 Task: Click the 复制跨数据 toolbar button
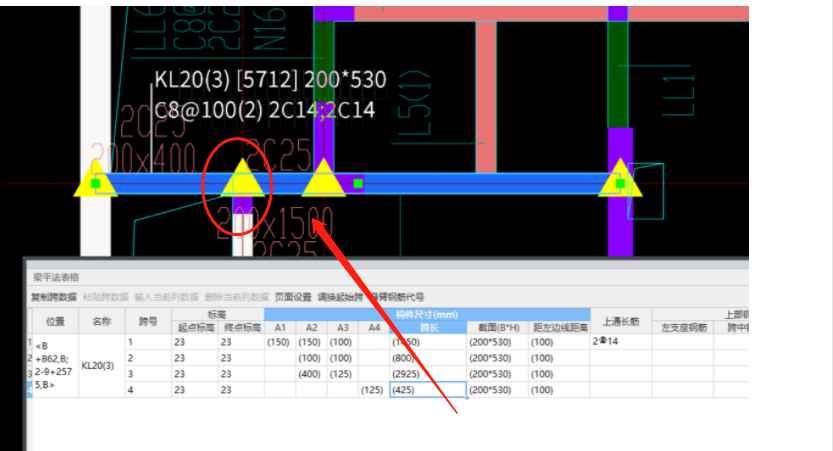pyautogui.click(x=54, y=297)
